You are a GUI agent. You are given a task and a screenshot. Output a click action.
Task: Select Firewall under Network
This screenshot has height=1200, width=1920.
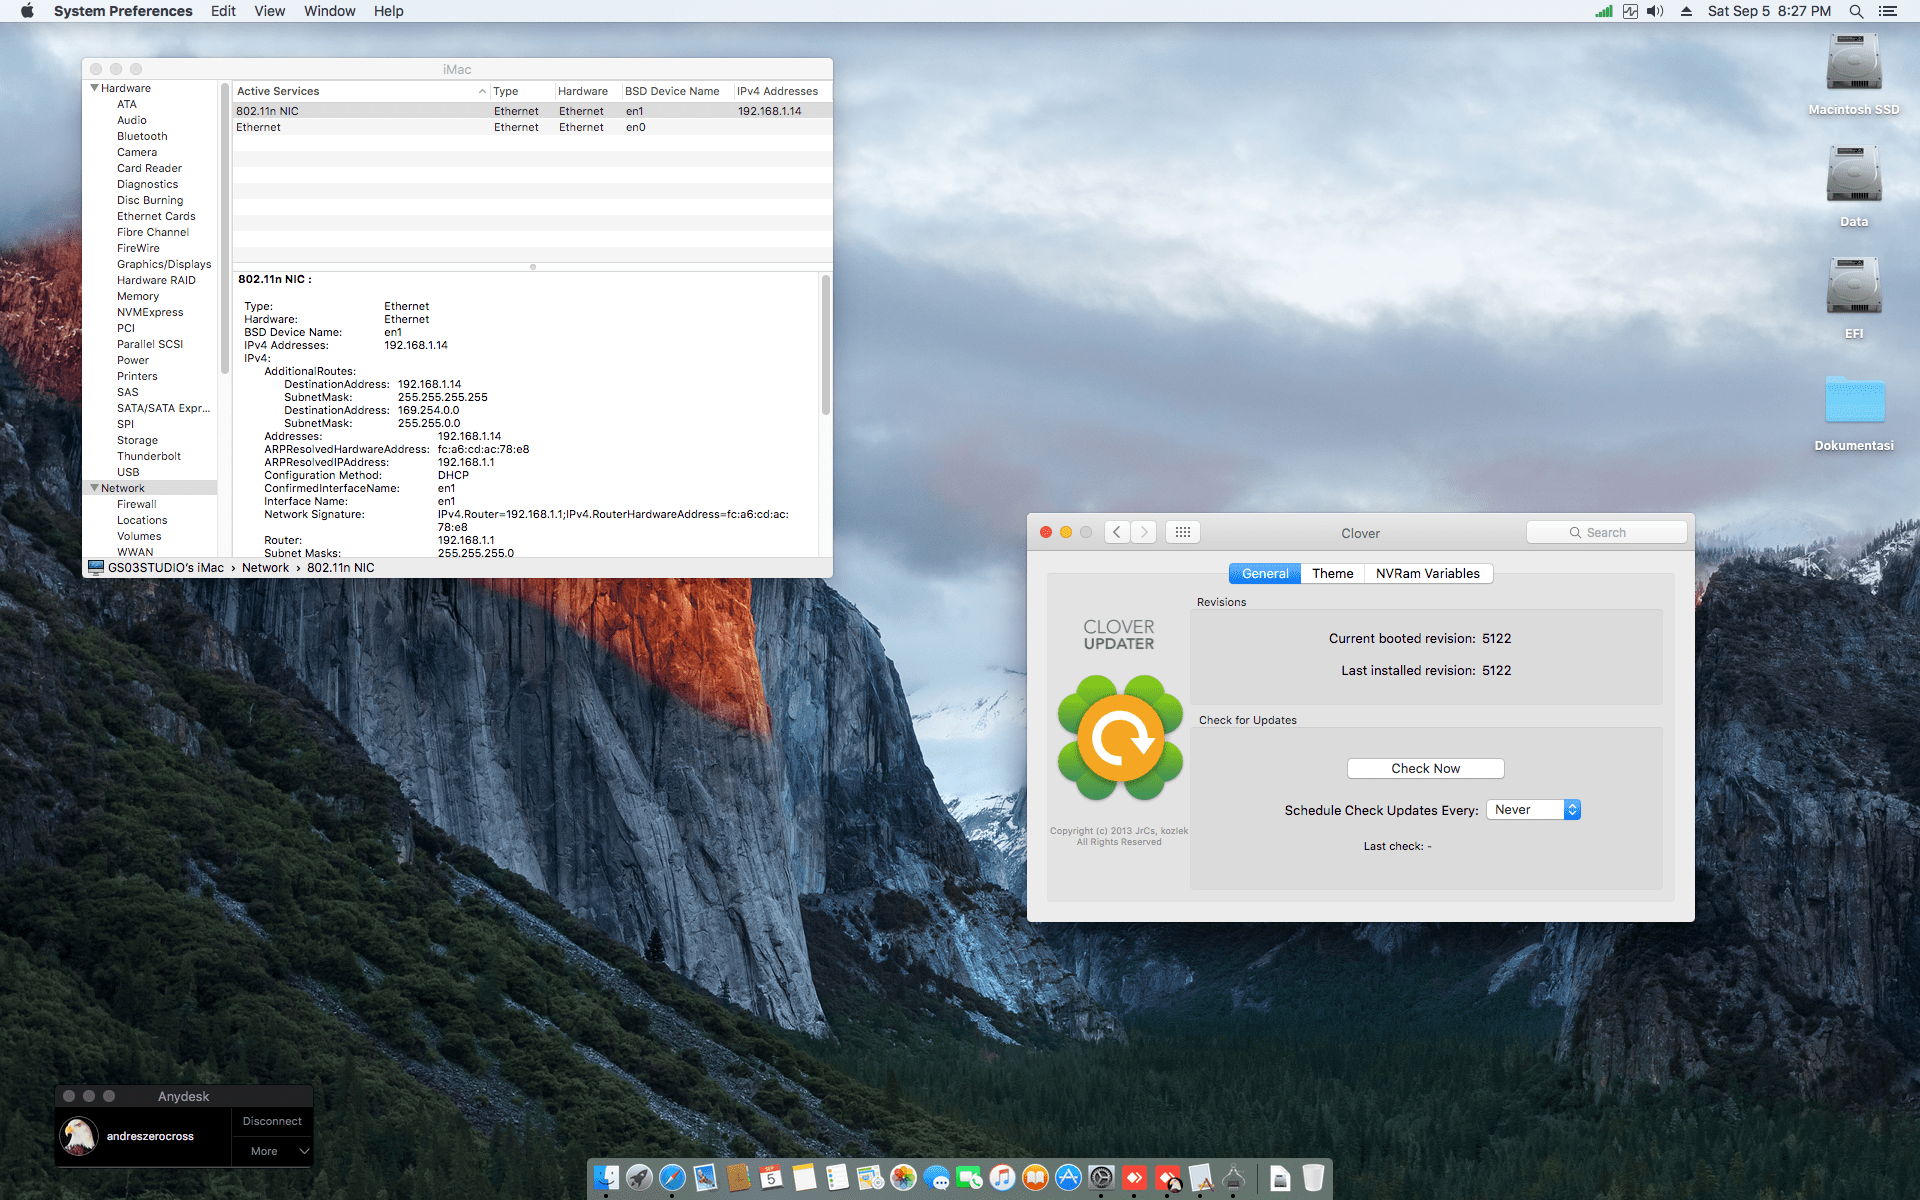click(x=136, y=504)
